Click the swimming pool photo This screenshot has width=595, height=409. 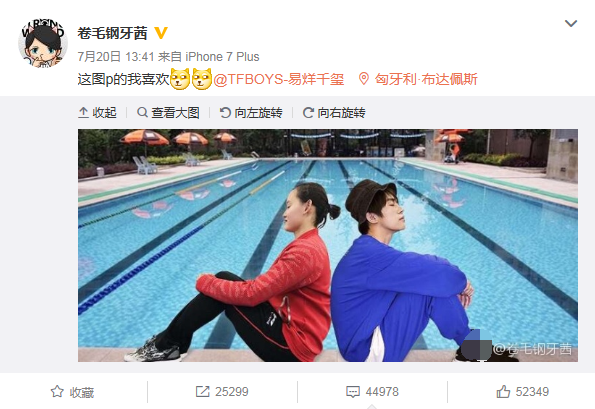click(328, 245)
